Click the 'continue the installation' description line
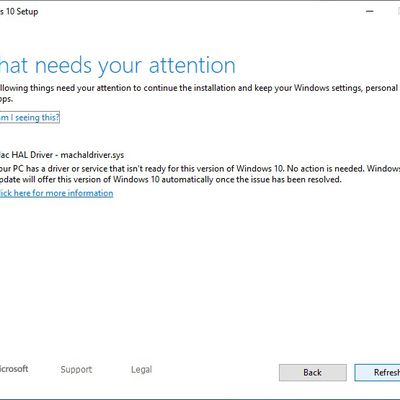Screen dimensions: 400x400 tap(200, 93)
